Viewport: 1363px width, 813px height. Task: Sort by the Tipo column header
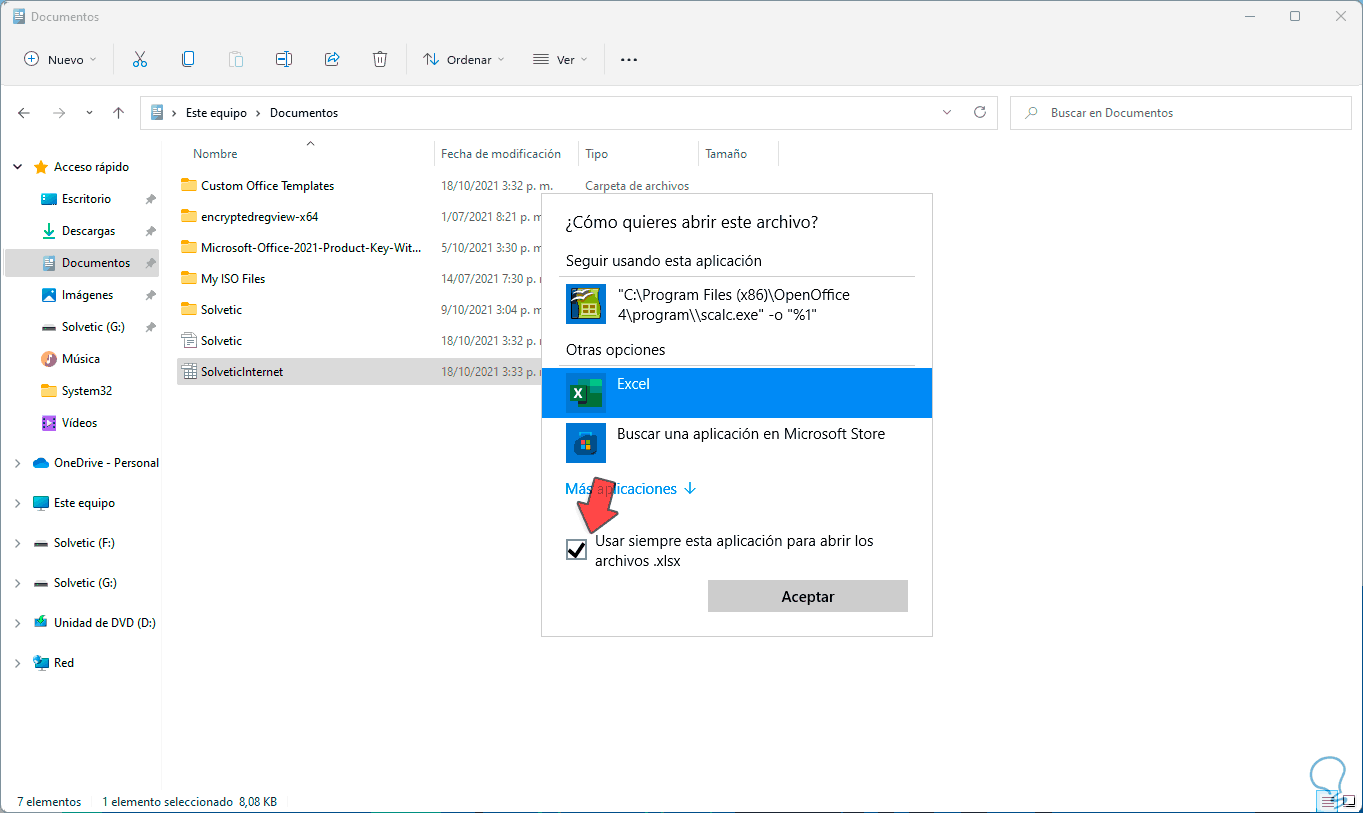click(597, 154)
